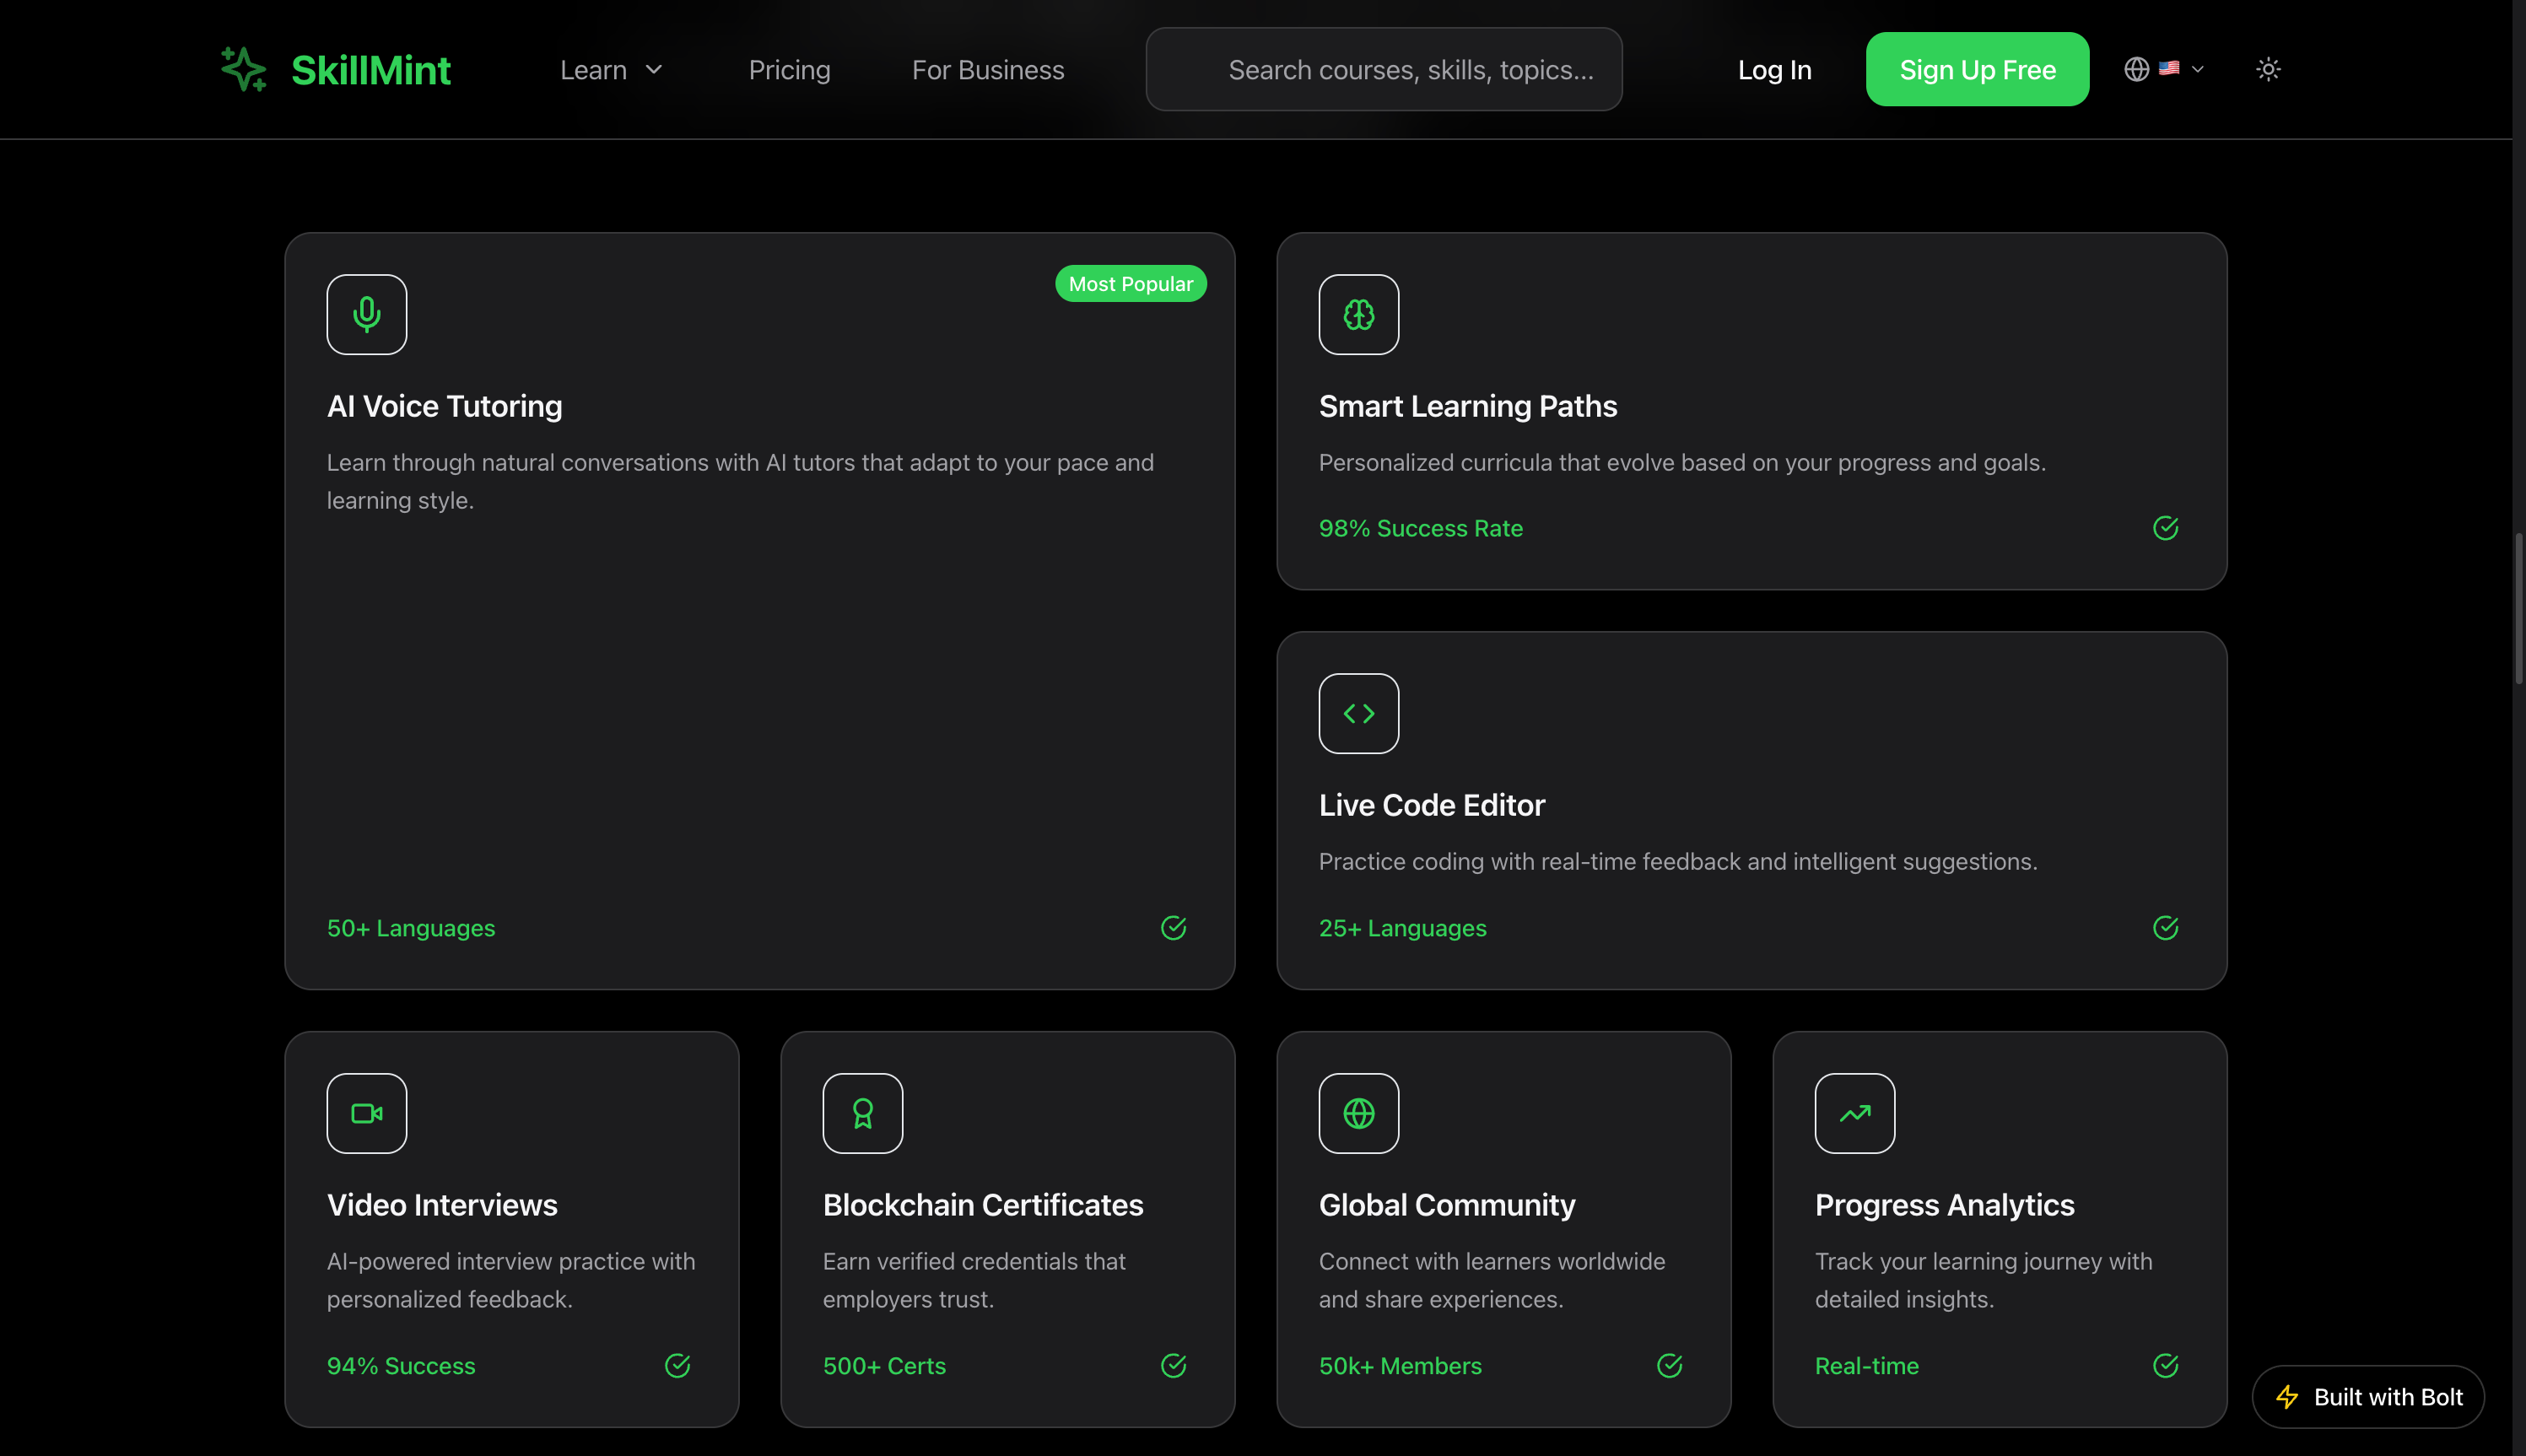The width and height of the screenshot is (2526, 1456).
Task: Open the Pricing nav item
Action: (789, 70)
